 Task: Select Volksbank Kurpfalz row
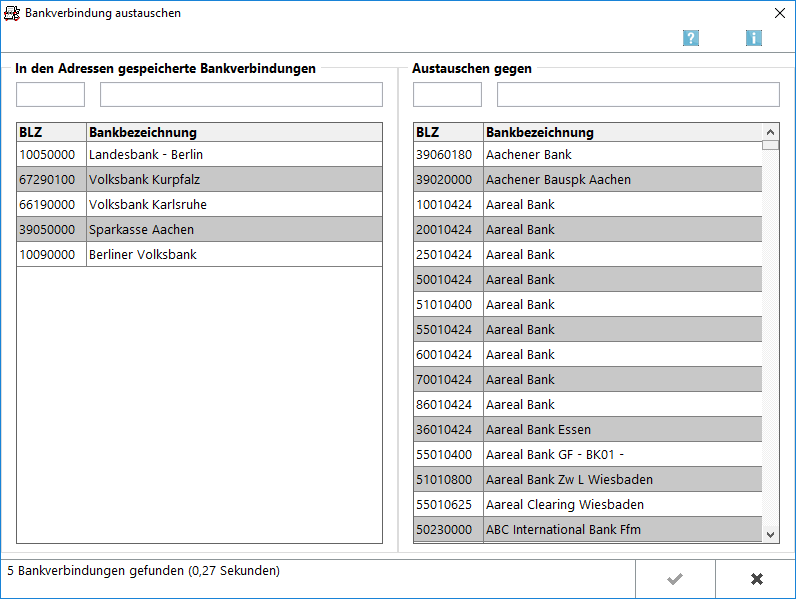200,179
